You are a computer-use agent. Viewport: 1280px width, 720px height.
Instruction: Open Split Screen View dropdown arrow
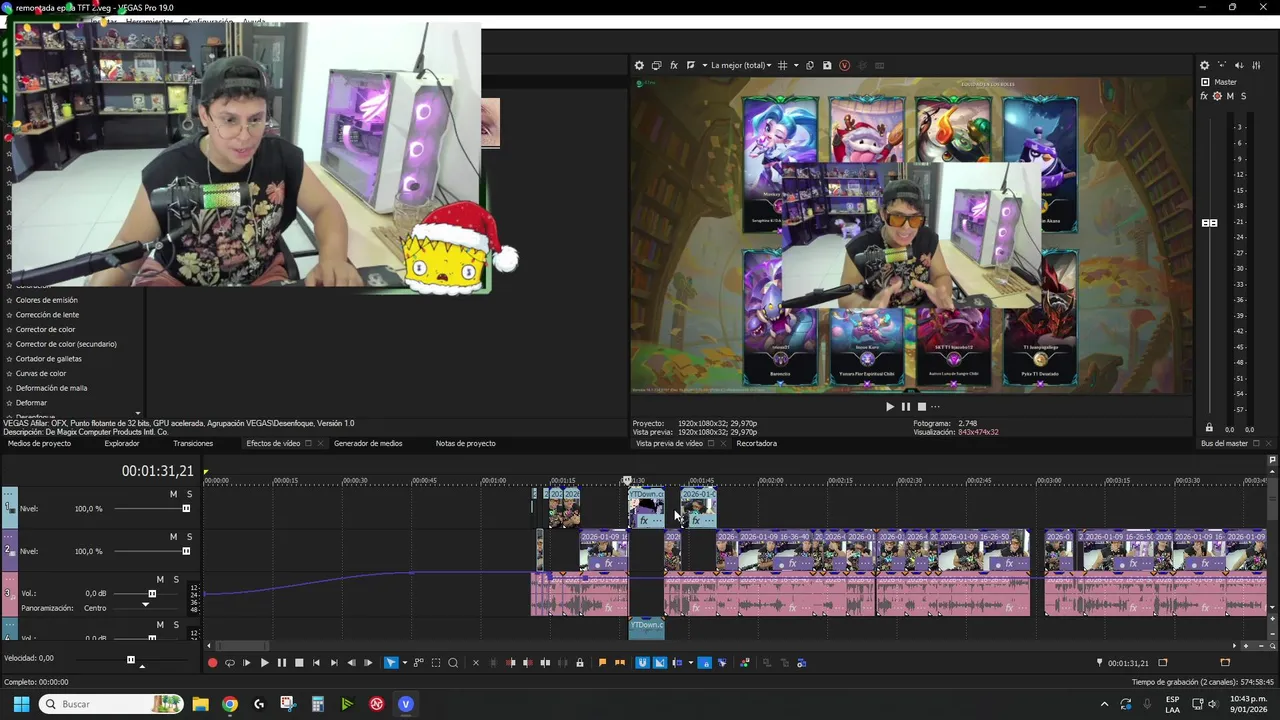(x=705, y=65)
